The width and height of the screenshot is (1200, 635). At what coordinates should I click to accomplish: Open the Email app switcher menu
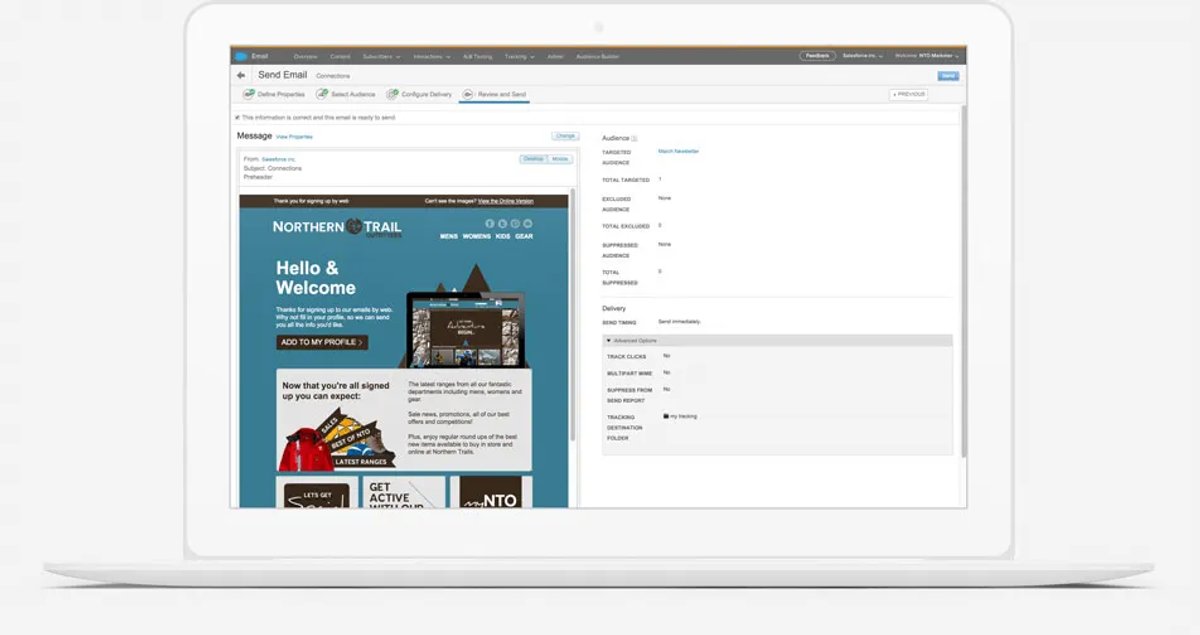[259, 56]
